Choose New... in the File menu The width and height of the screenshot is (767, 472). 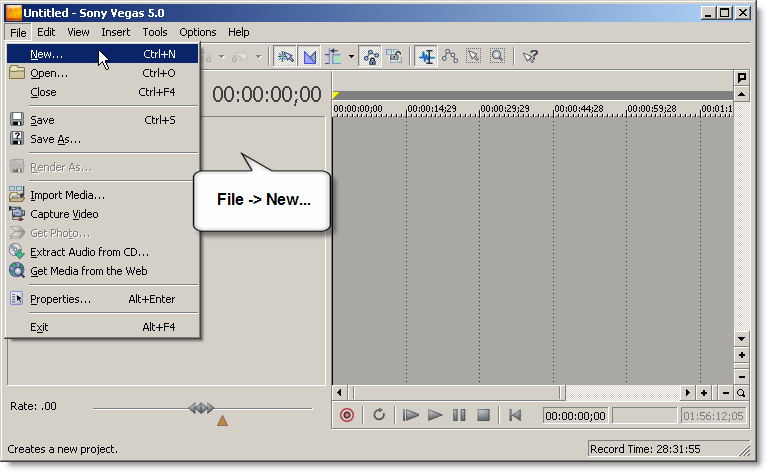pos(102,54)
